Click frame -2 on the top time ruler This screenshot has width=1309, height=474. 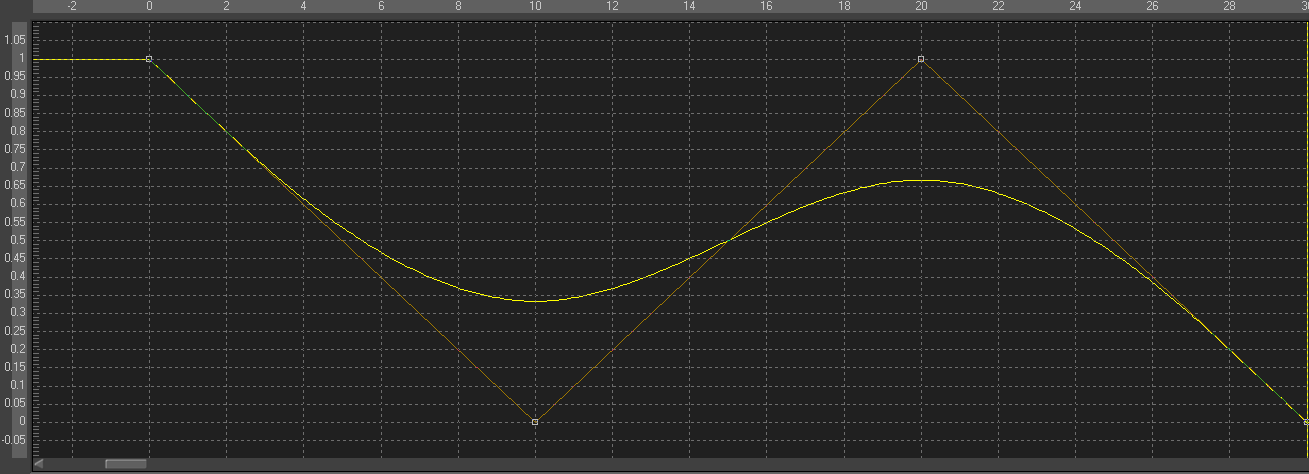pos(72,6)
